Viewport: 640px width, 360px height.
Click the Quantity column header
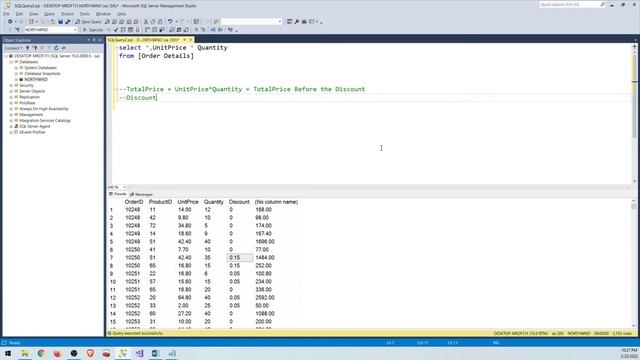coord(213,202)
